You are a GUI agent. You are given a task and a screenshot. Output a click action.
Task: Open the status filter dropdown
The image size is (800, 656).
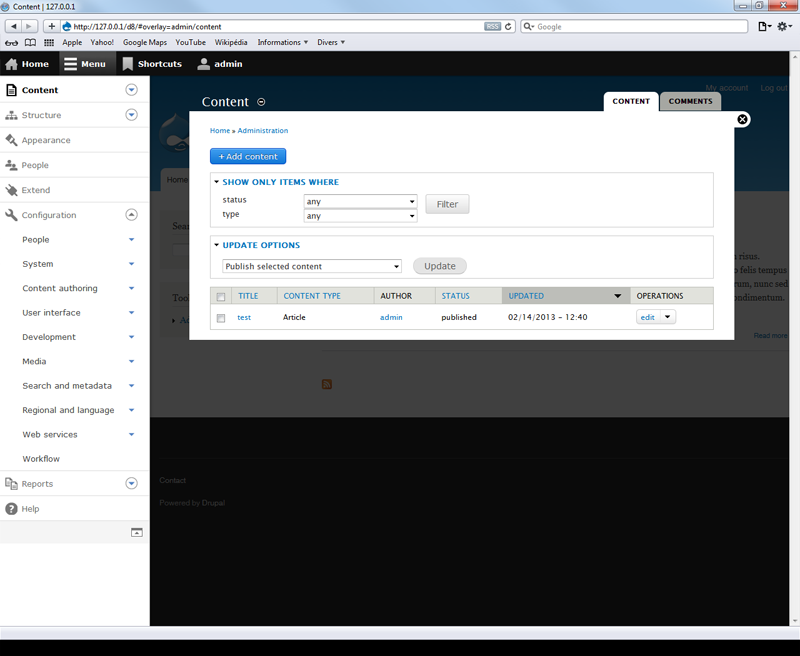tap(360, 201)
